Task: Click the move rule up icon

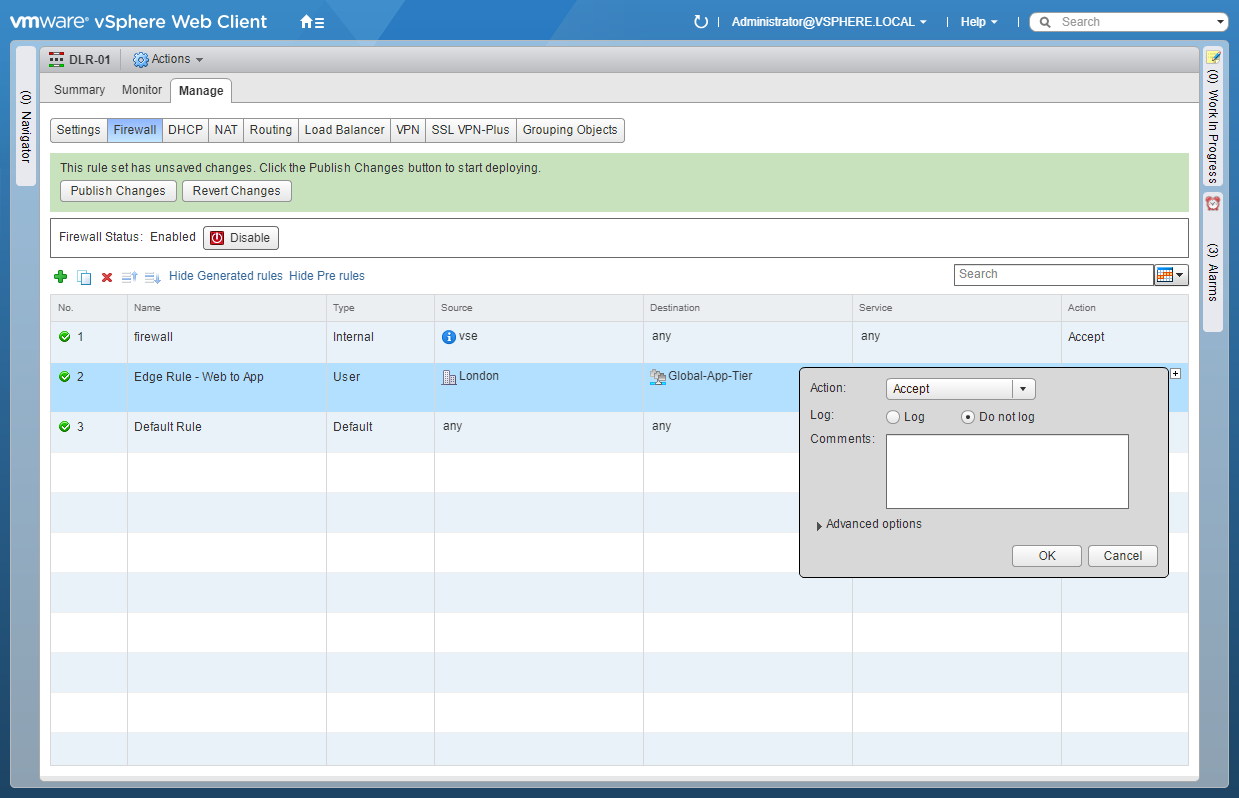Action: point(129,277)
